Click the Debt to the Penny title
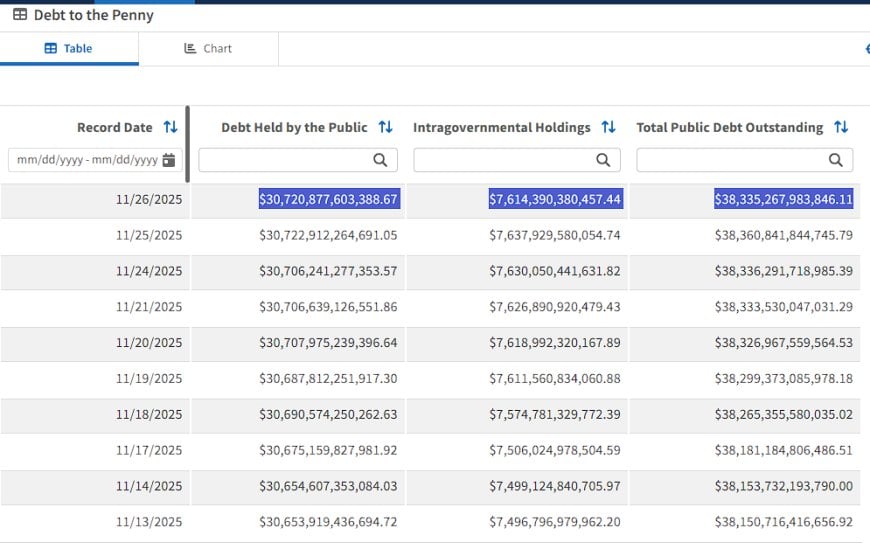 94,15
